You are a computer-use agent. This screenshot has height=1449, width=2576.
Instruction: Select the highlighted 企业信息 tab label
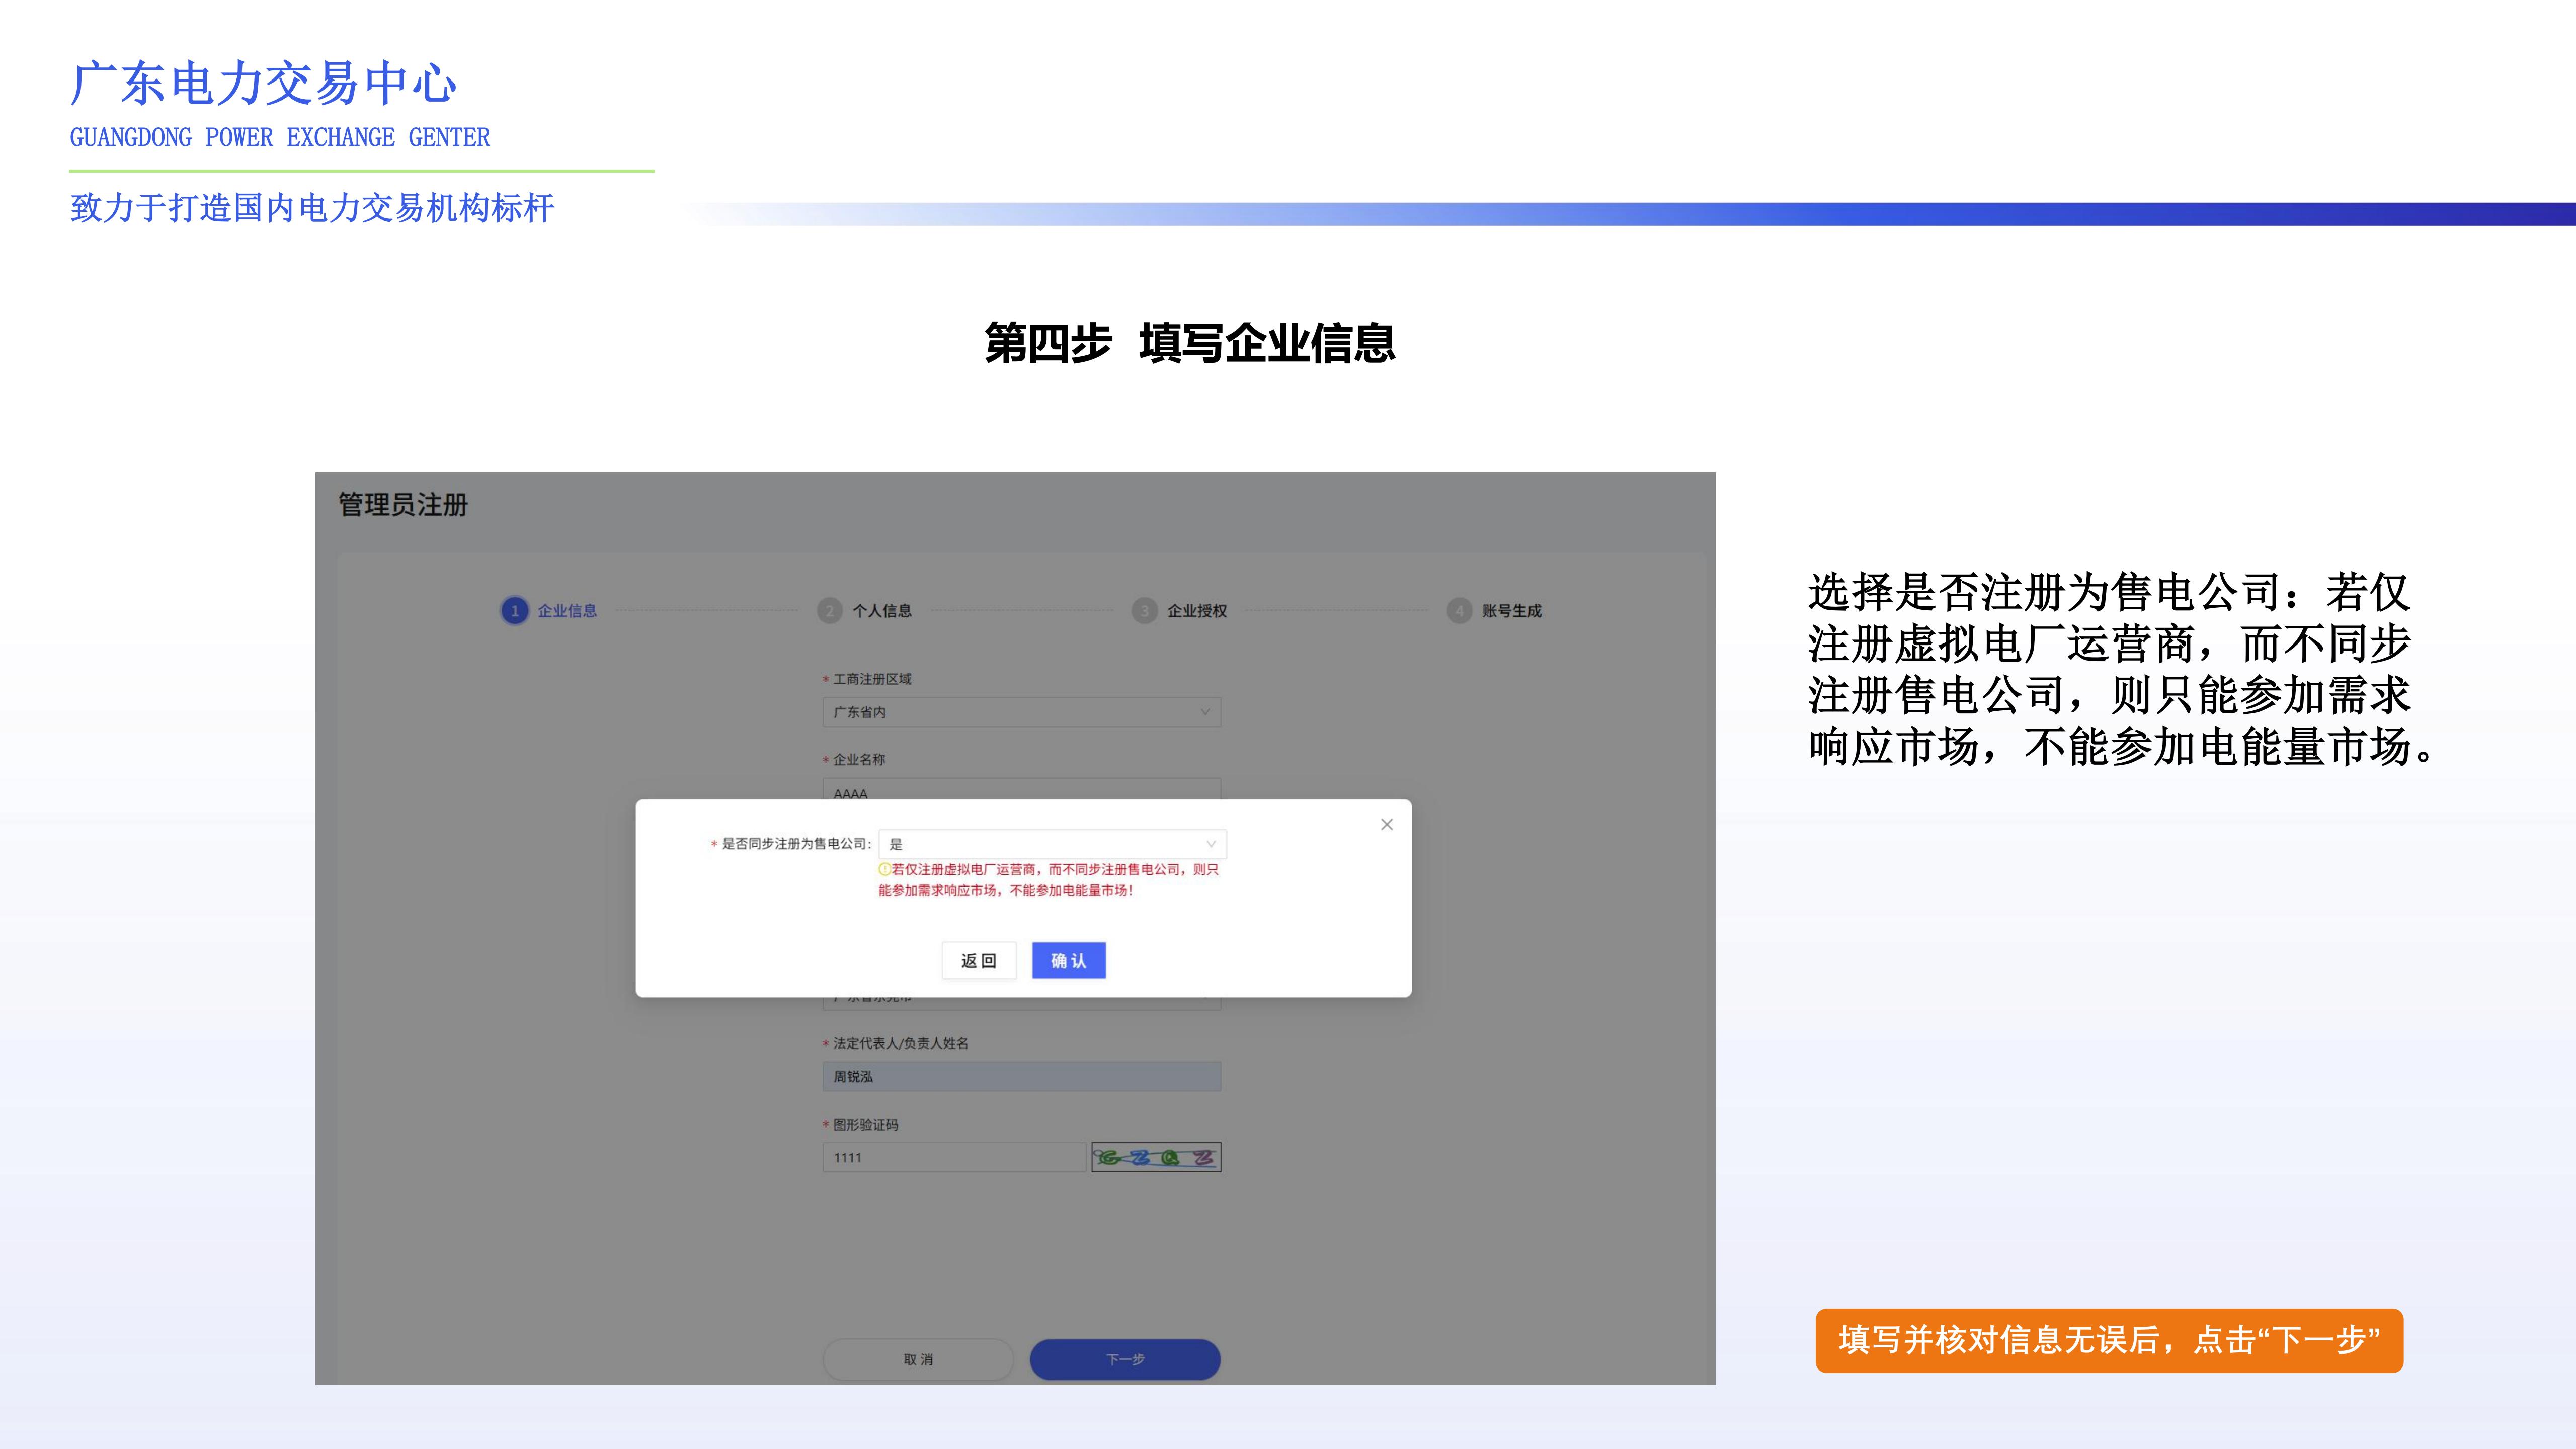(566, 610)
